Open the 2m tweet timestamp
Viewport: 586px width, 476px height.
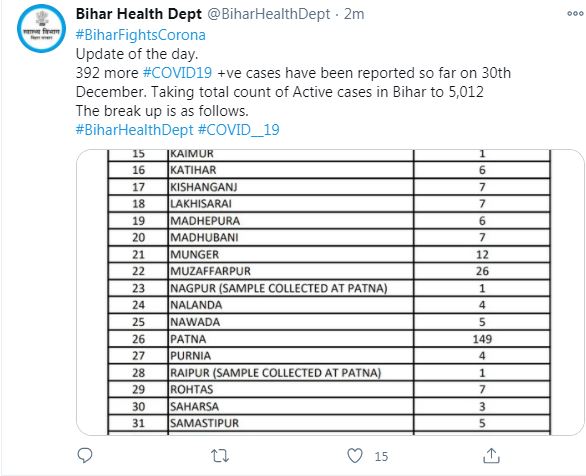click(x=354, y=14)
